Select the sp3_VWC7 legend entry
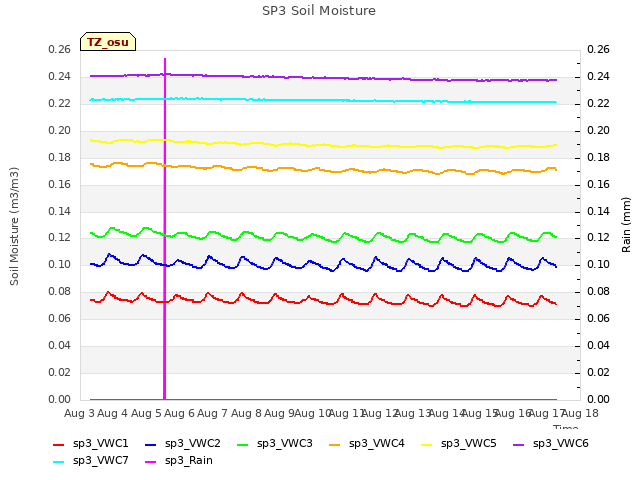The width and height of the screenshot is (640, 480). click(91, 461)
